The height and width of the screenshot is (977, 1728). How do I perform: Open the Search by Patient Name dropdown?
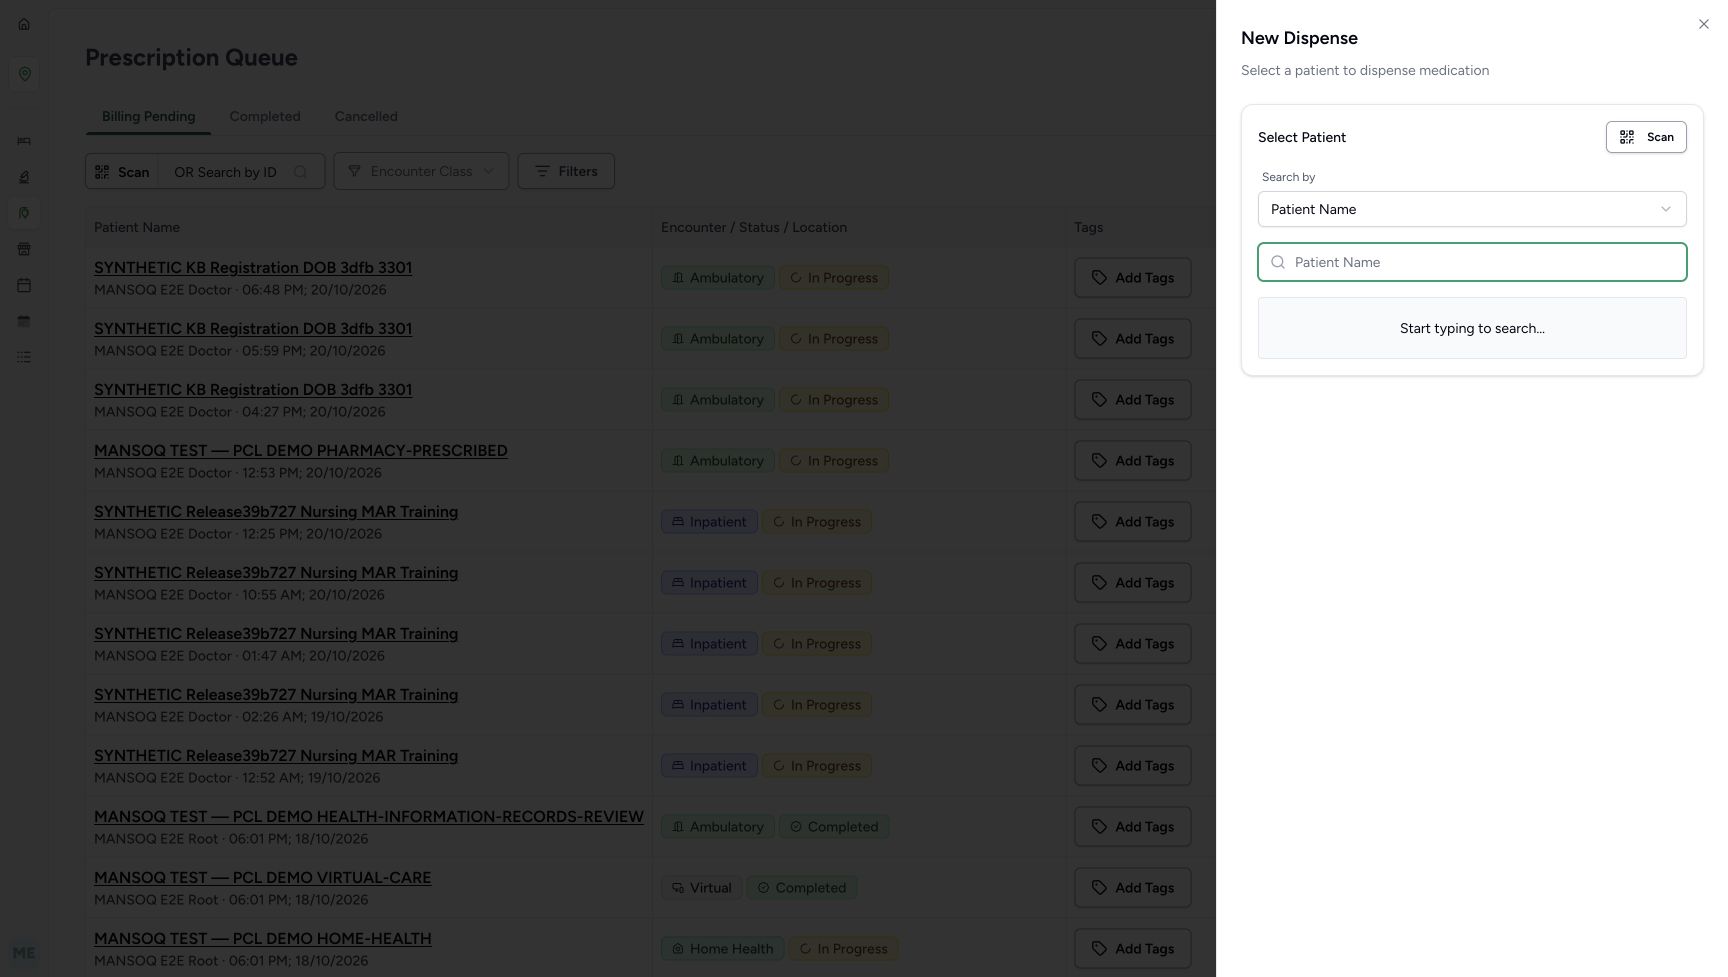coord(1471,209)
